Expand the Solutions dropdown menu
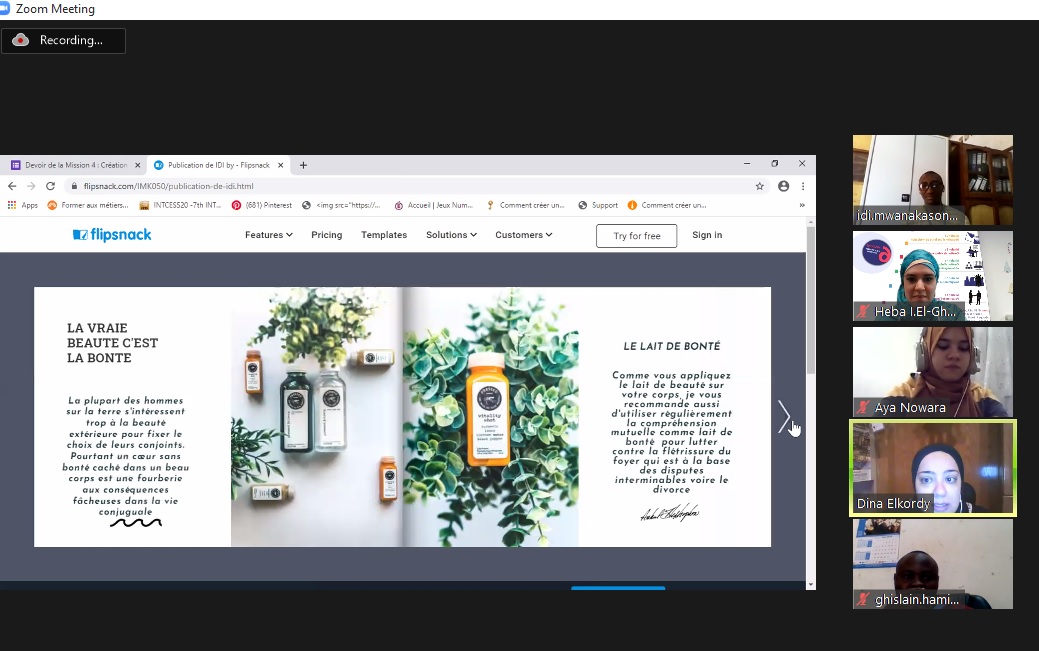The image size is (1039, 651). point(451,235)
